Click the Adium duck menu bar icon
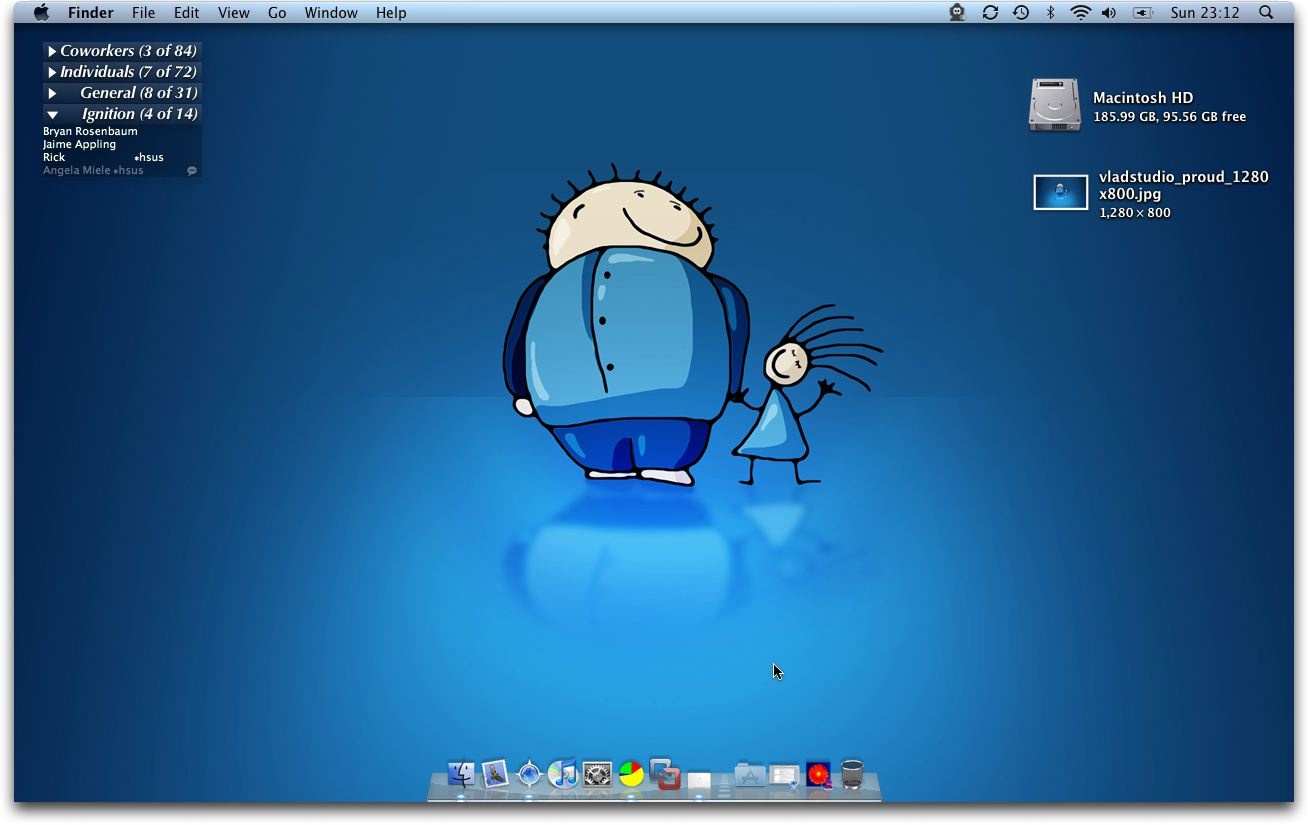The width and height of the screenshot is (1308, 825). [957, 13]
